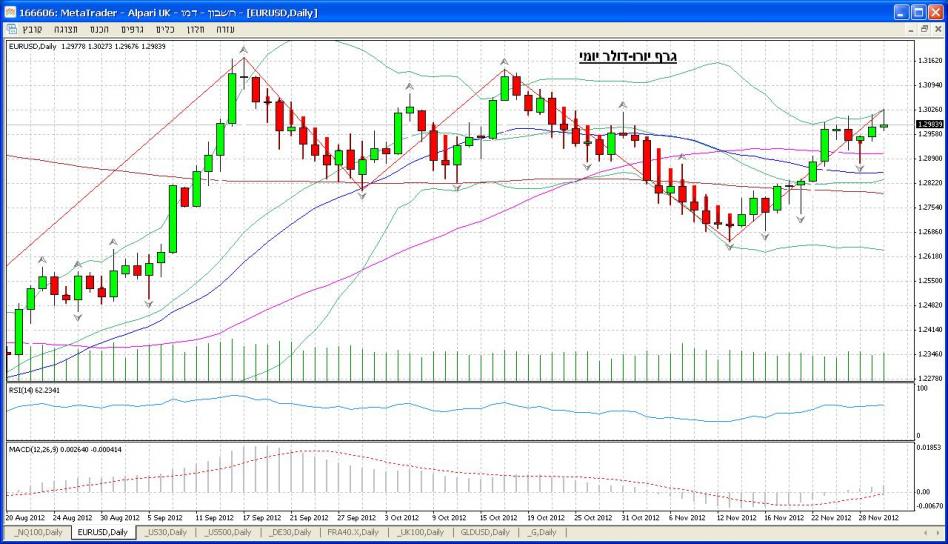The height and width of the screenshot is (544, 948).
Task: Switch to the _NQ100,Daily chart tab
Action: (x=38, y=532)
